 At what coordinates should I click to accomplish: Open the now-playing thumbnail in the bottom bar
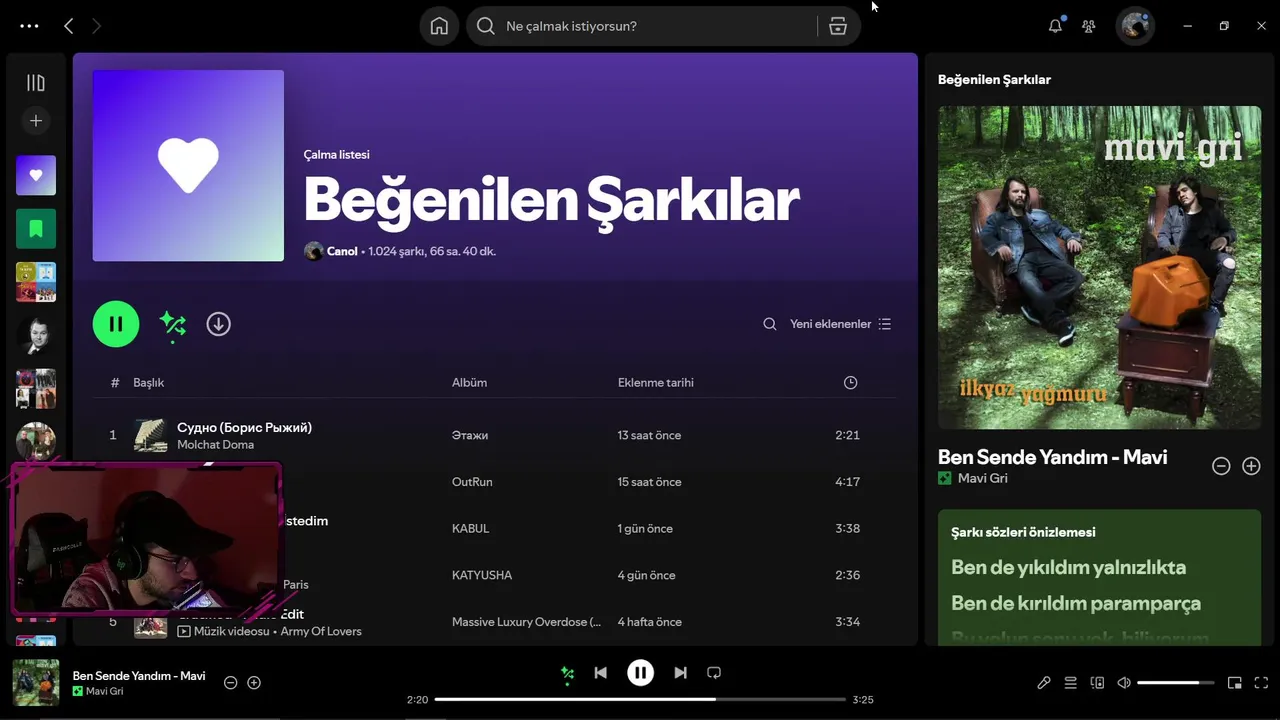click(36, 683)
